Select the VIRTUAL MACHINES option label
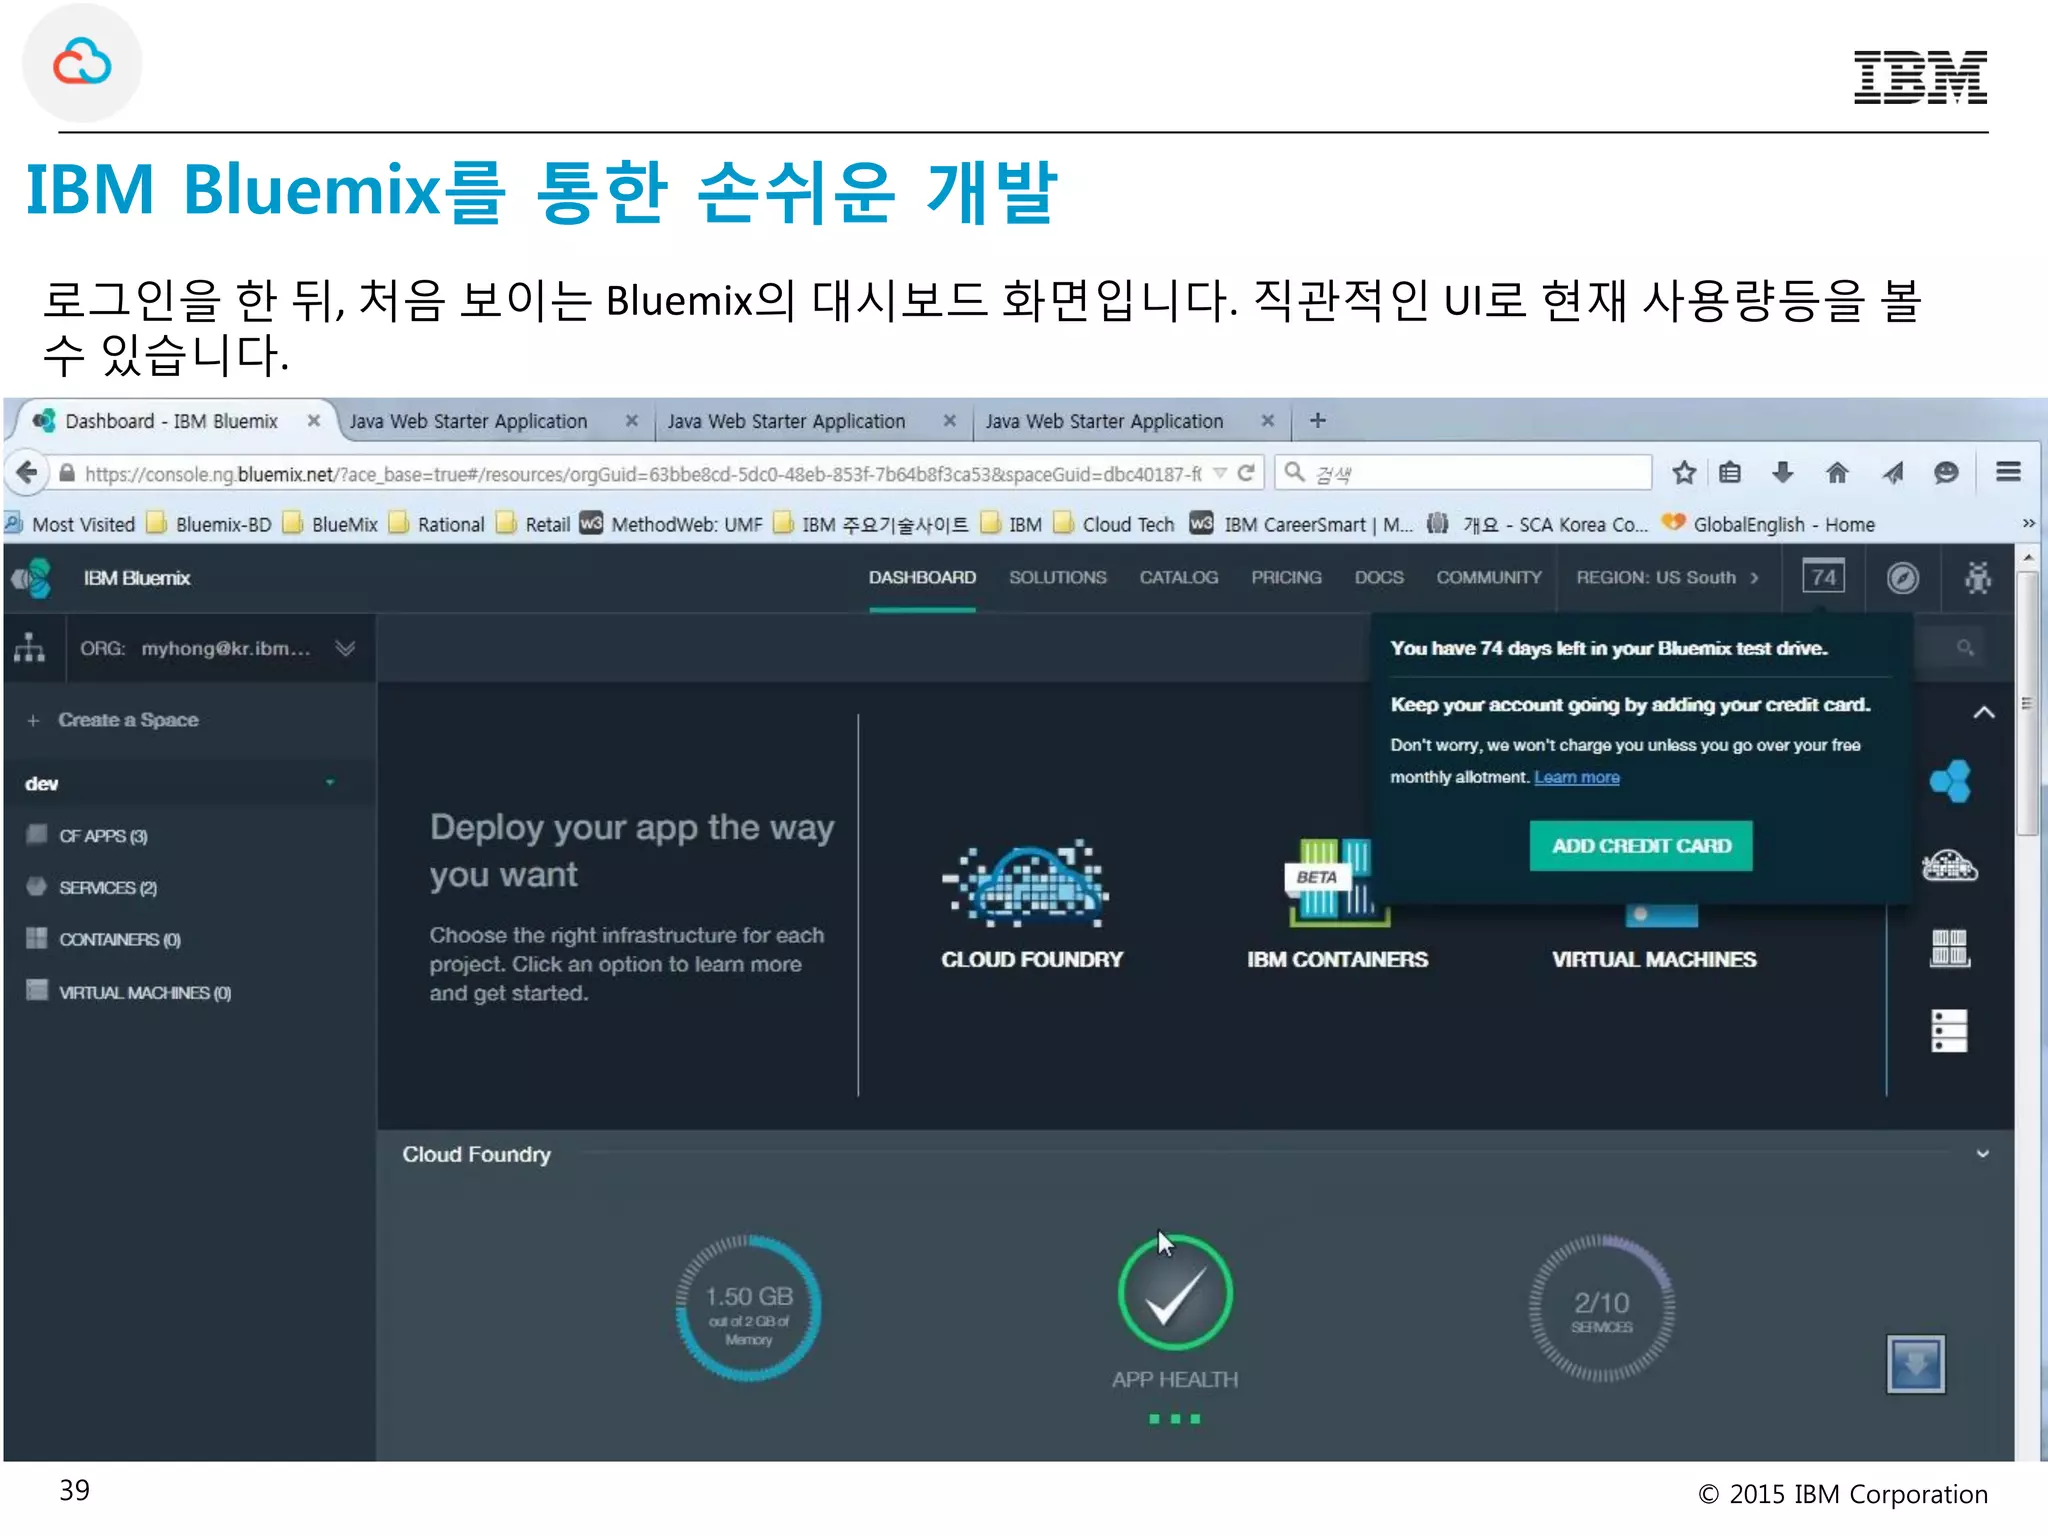The height and width of the screenshot is (1536, 2048). pyautogui.click(x=1653, y=959)
